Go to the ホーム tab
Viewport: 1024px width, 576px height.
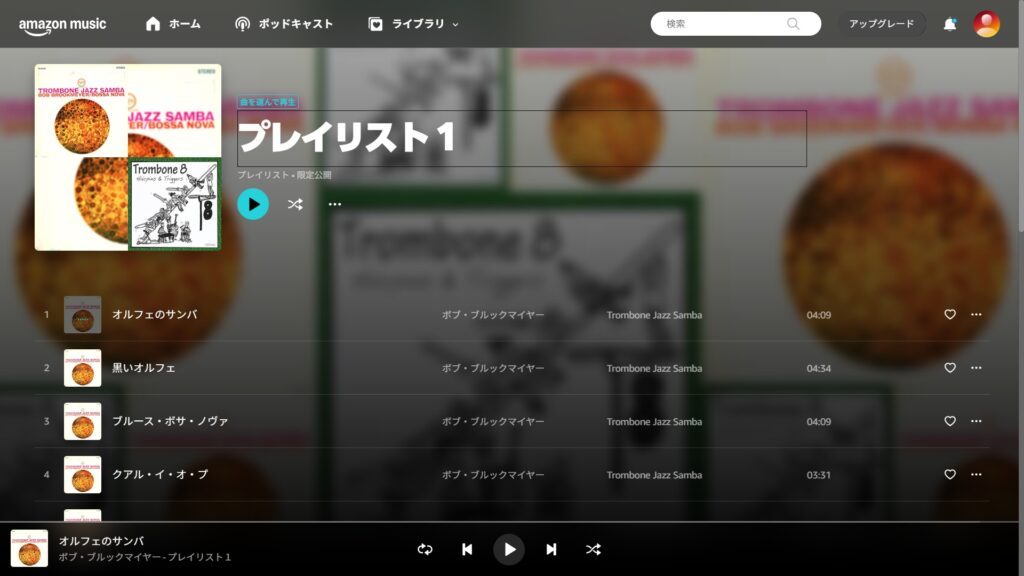click(x=173, y=24)
